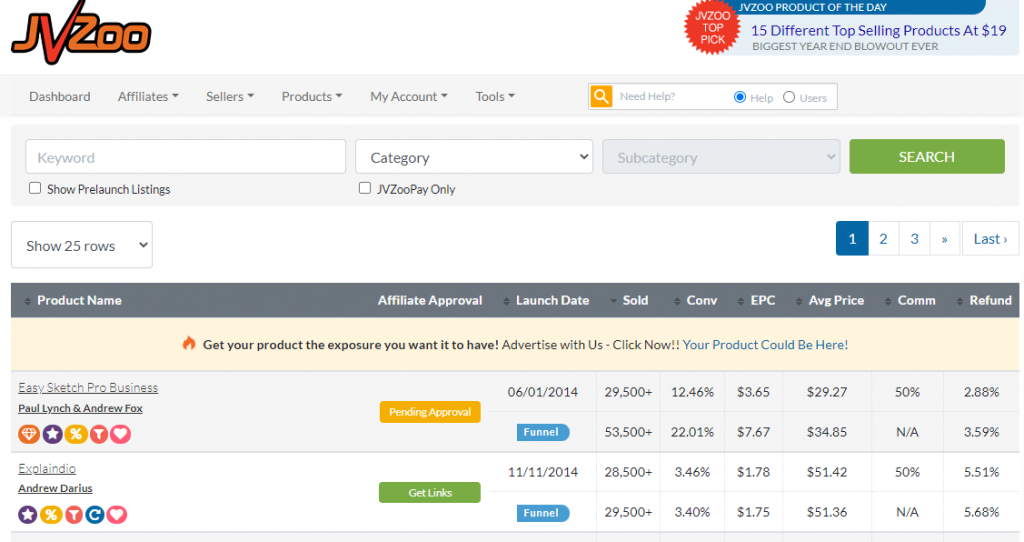This screenshot has height=542, width=1024.
Task: Open the Andrew Darius seller link
Action: coord(56,488)
